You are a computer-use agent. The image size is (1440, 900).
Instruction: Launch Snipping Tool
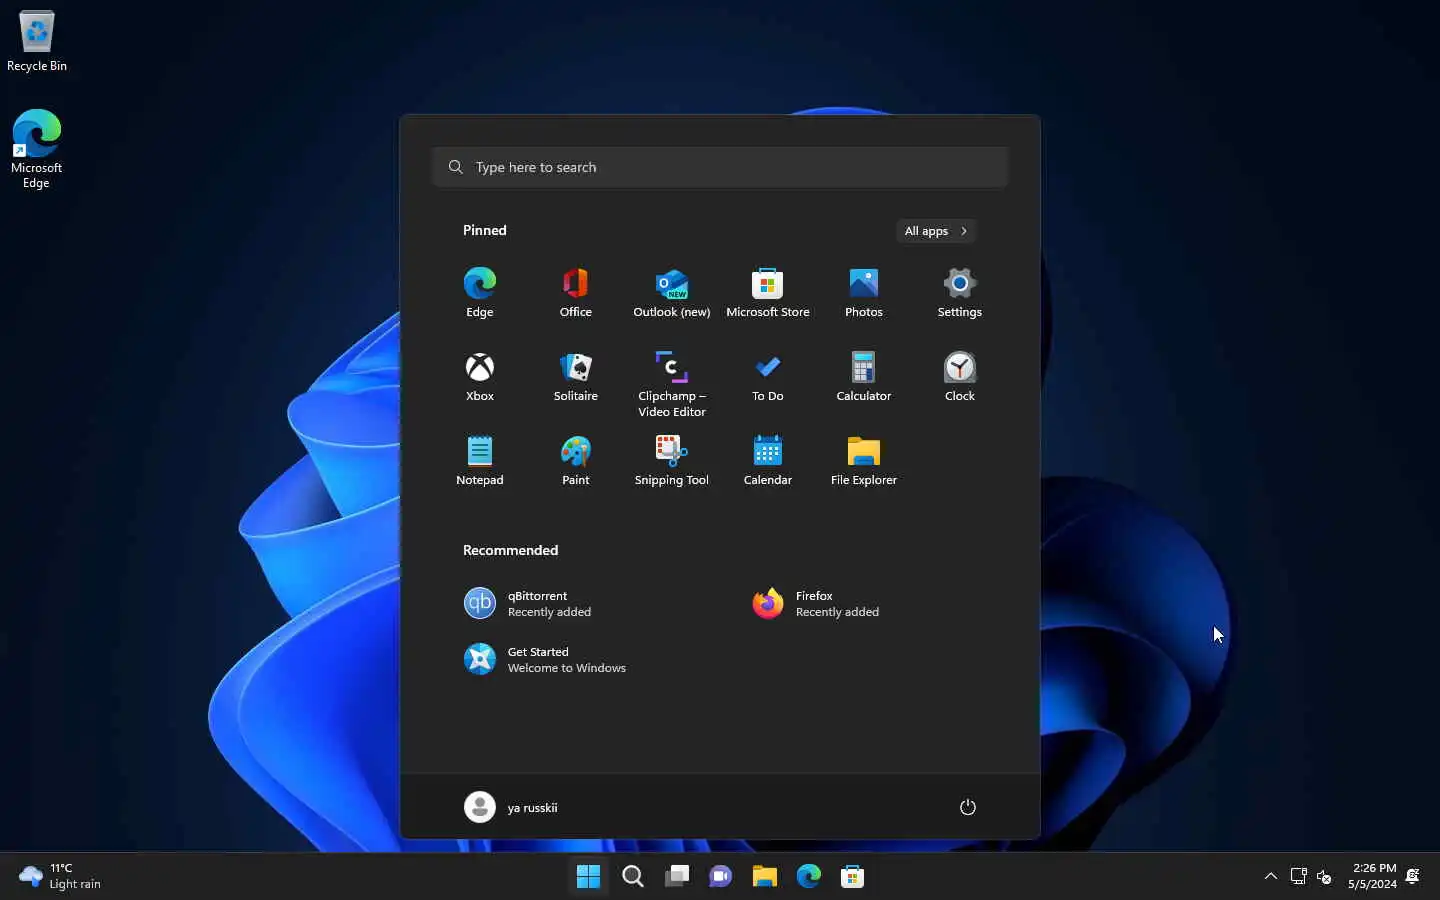pyautogui.click(x=672, y=461)
